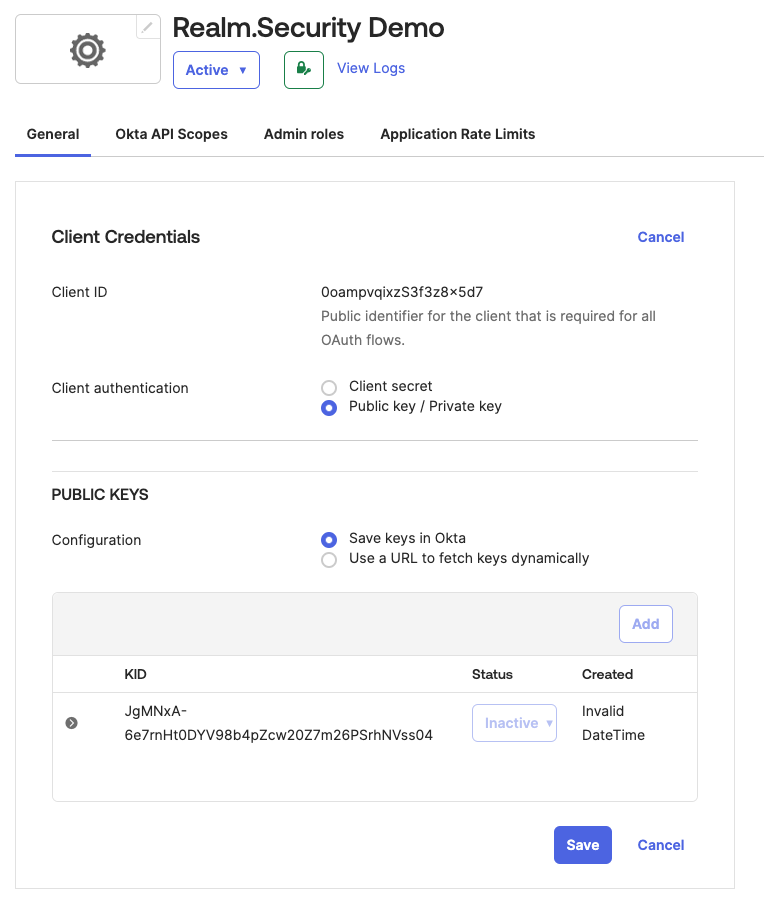Screen dimensions: 764x900
Task: Open the Active status dropdown
Action: pos(216,70)
